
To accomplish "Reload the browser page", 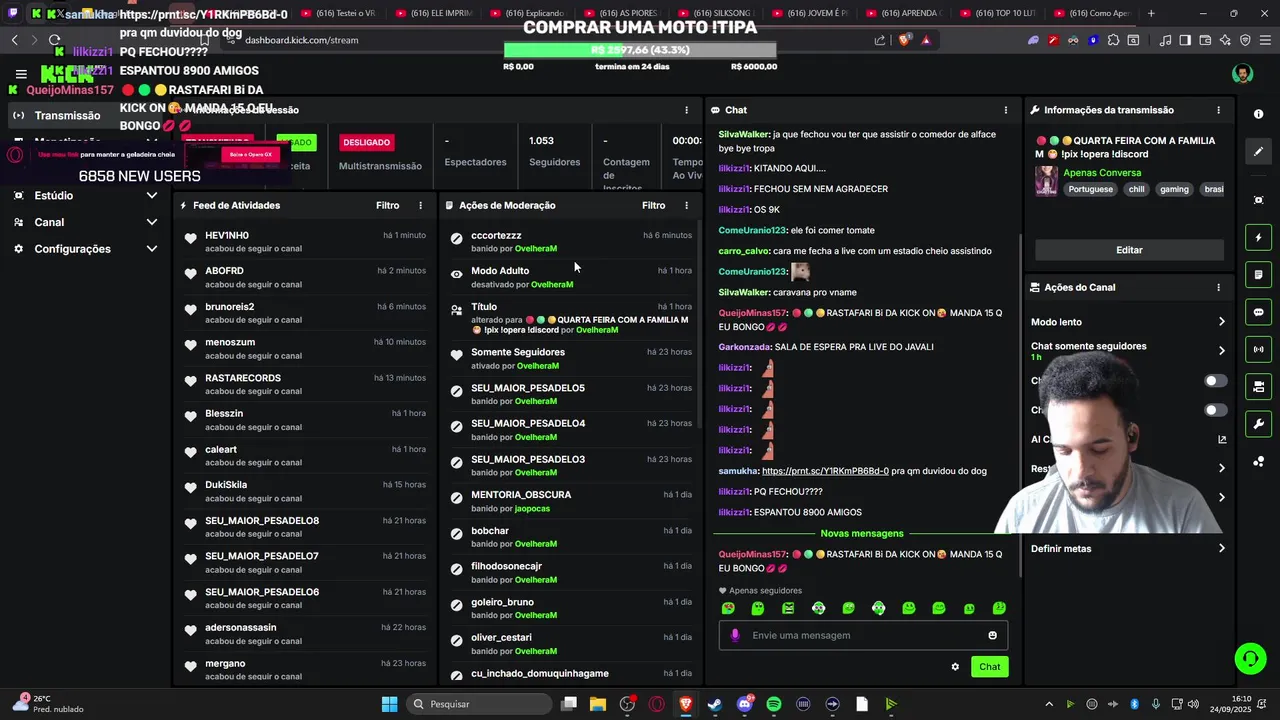I will 55,40.
